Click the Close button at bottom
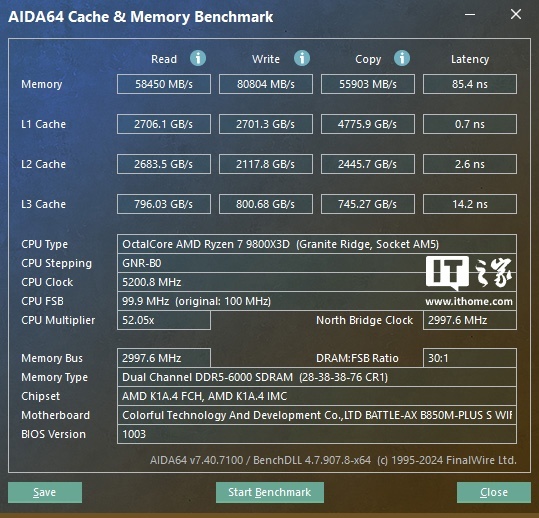539x518 pixels. tap(494, 492)
